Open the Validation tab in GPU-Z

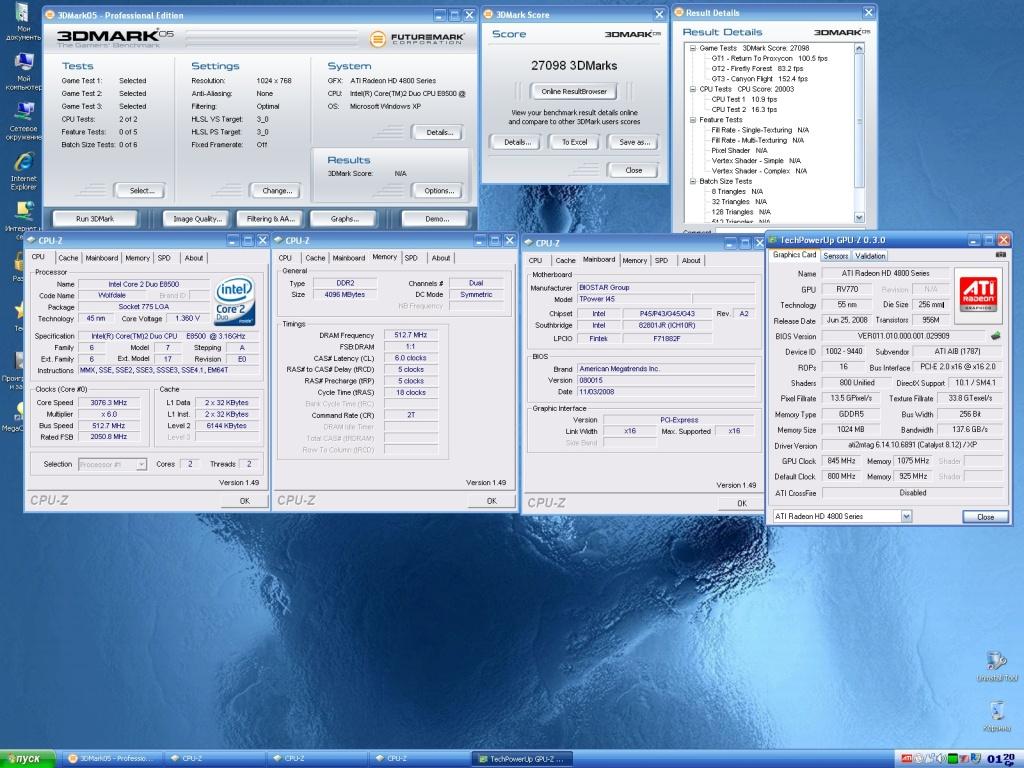tap(870, 256)
